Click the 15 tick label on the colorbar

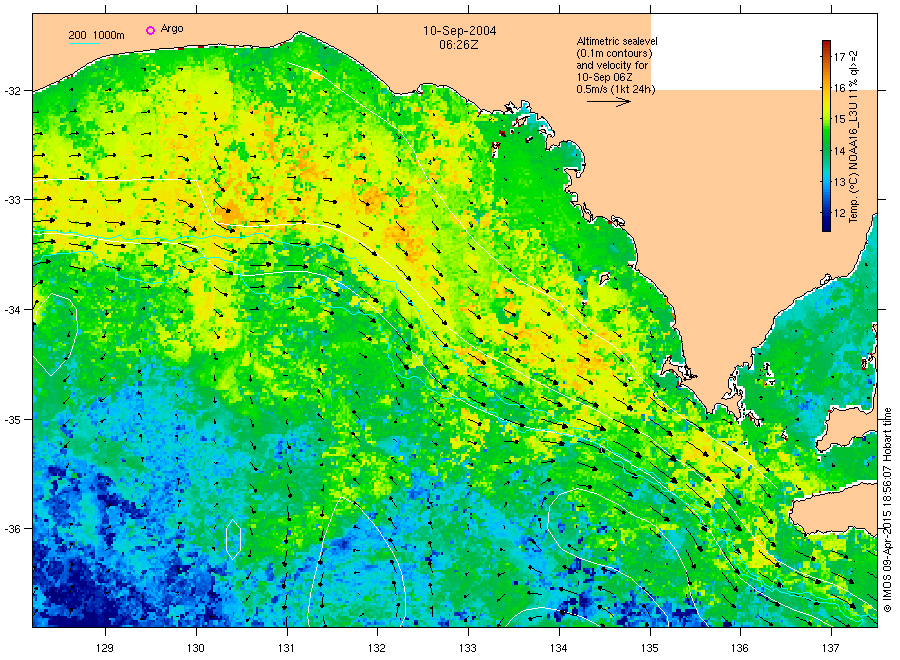coord(840,119)
